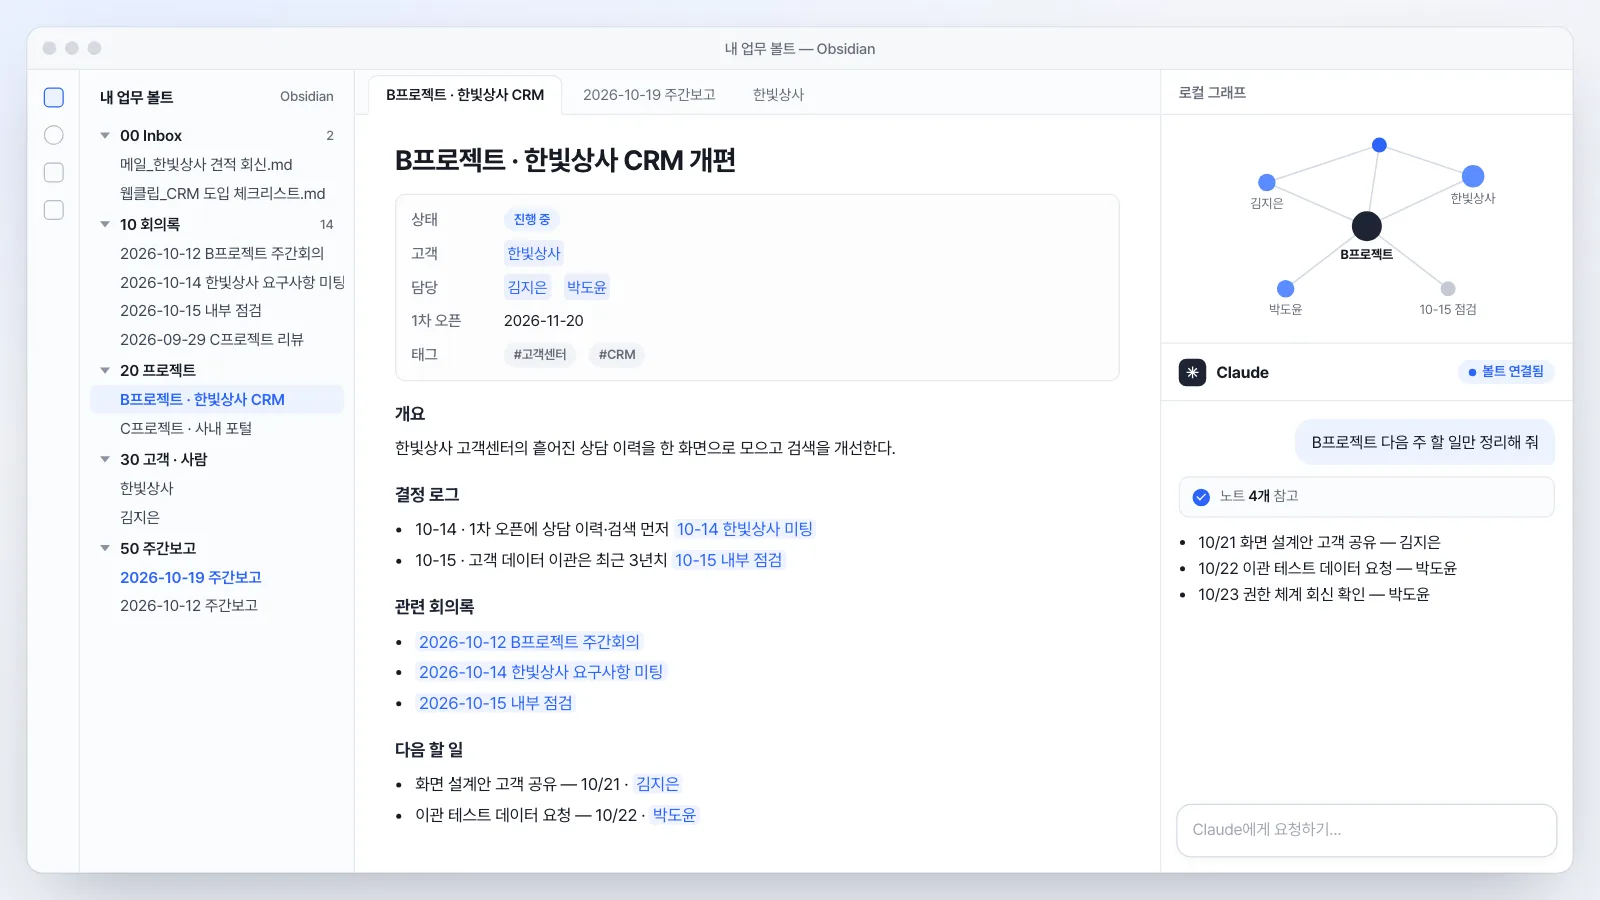1600x900 pixels.
Task: Open 2026-10-14 한빛상사 요구사항 미팅 link in 관련 회의록
Action: coord(541,672)
